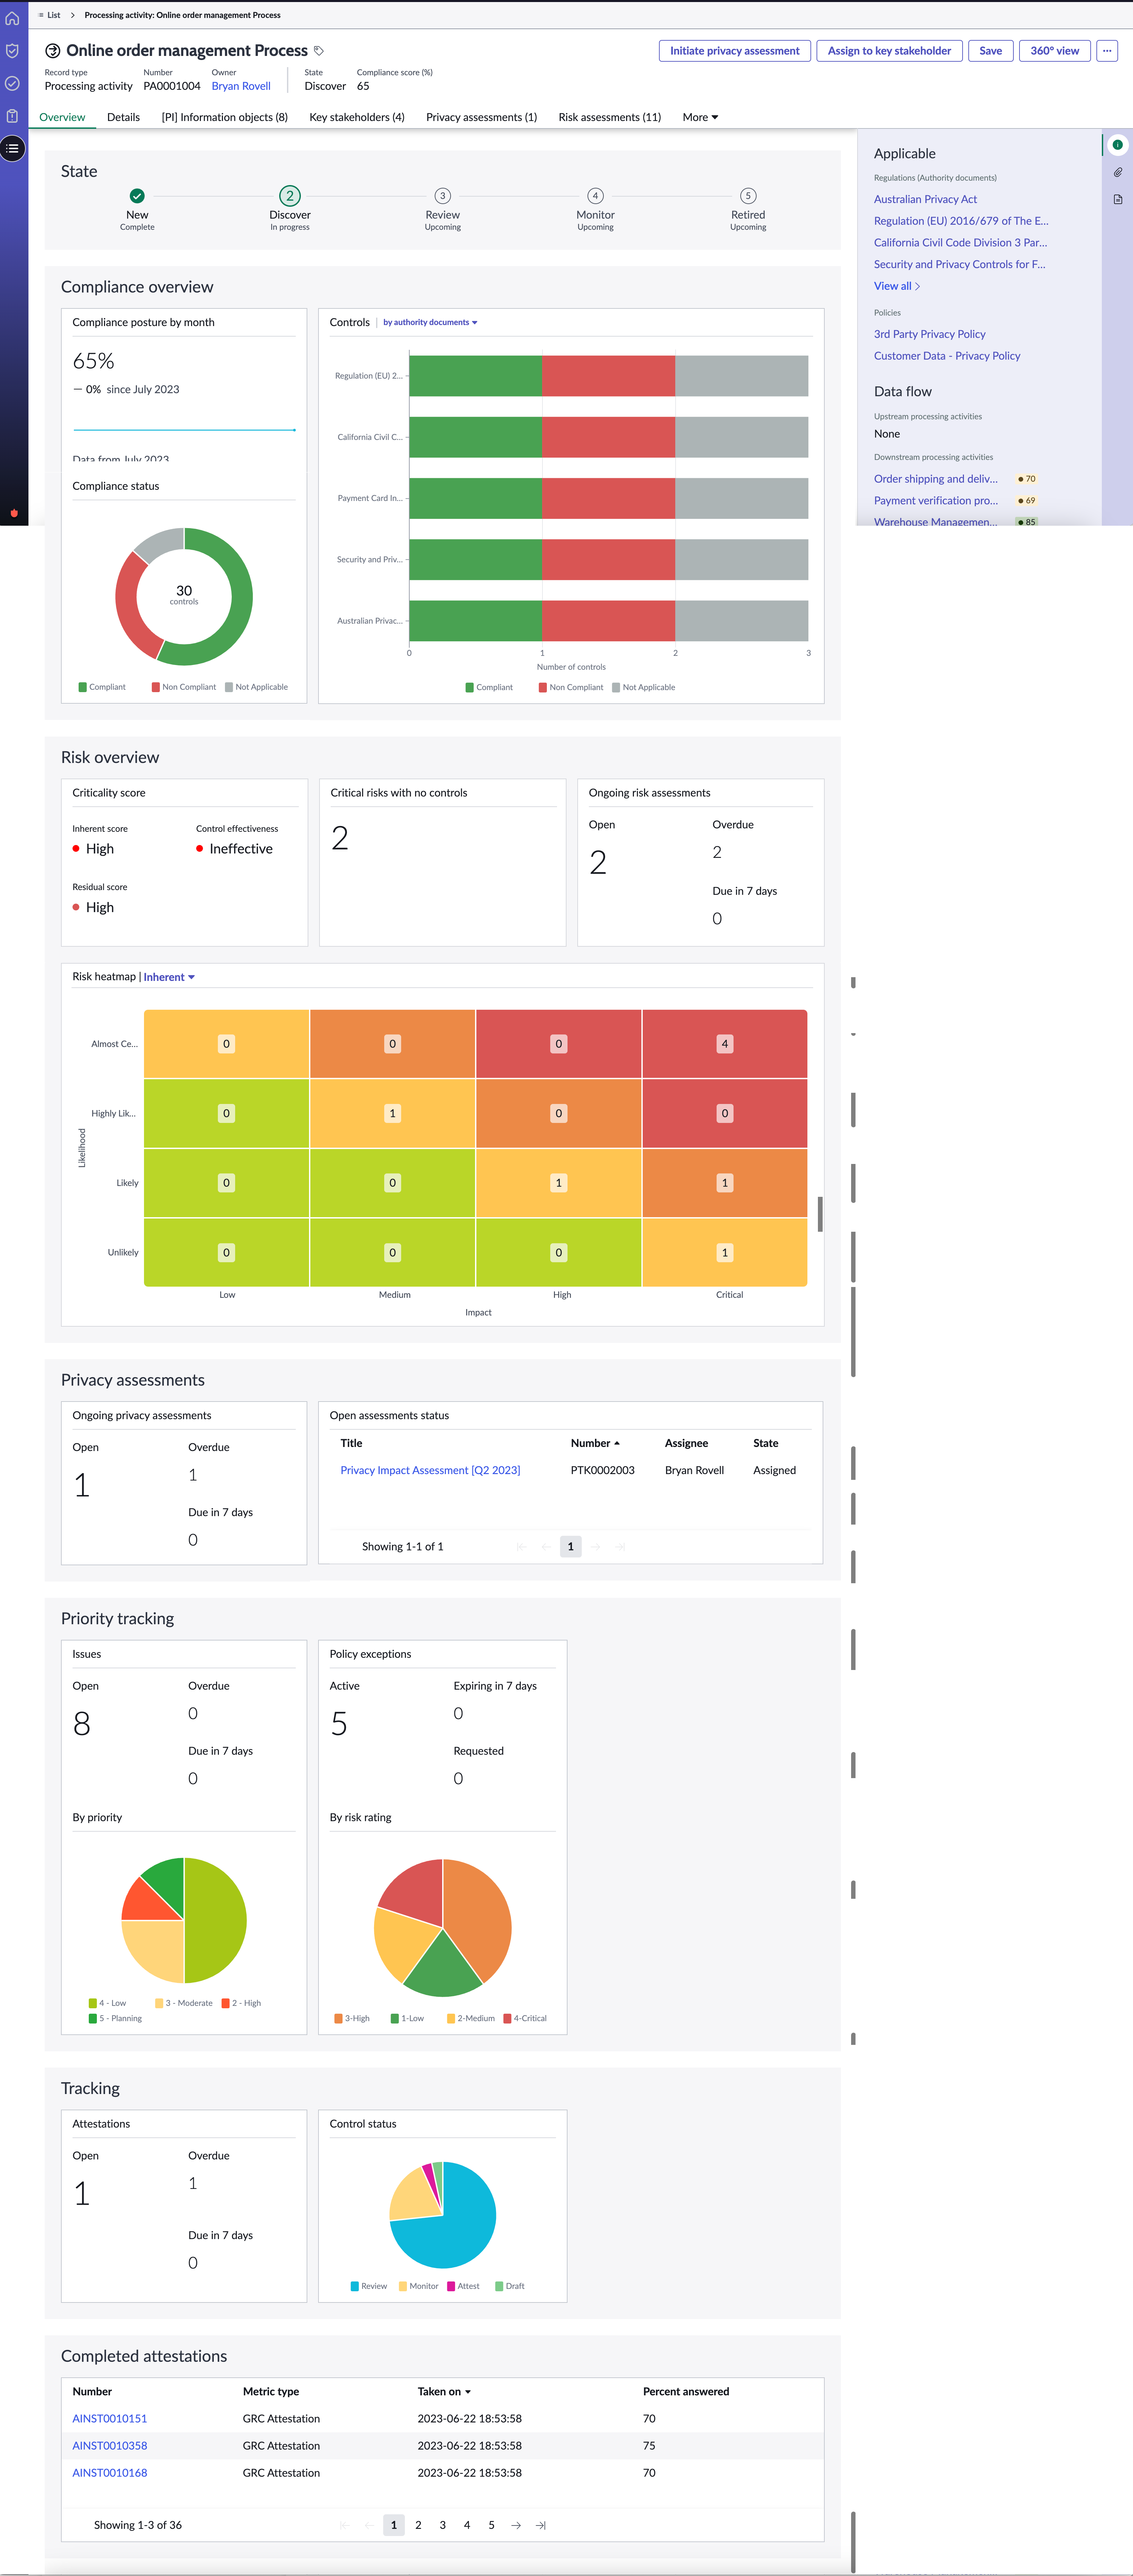Select stage 5 Retired in the state flow
1133x2576 pixels.
(x=748, y=196)
